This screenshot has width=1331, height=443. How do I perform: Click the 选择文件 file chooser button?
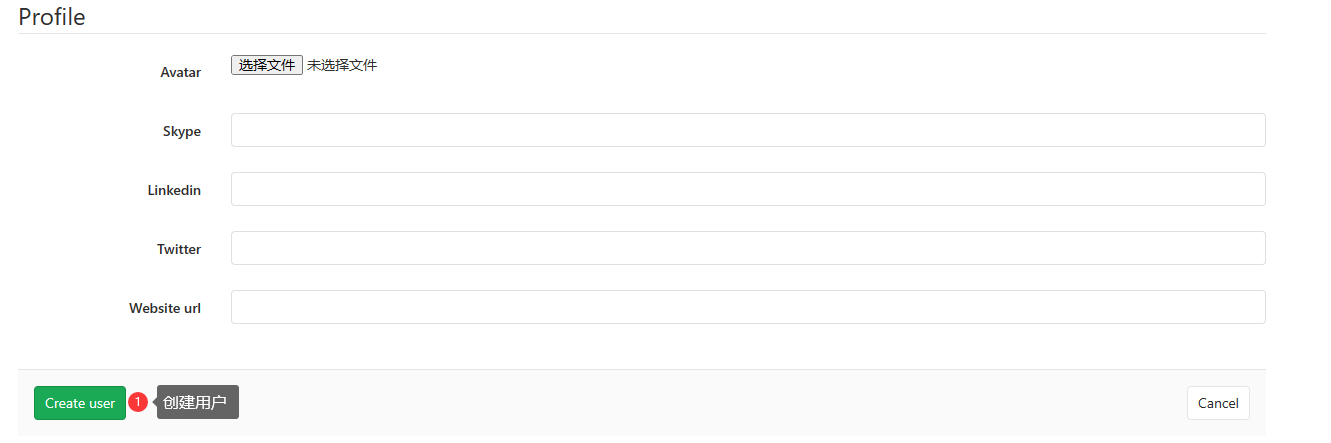coord(267,65)
